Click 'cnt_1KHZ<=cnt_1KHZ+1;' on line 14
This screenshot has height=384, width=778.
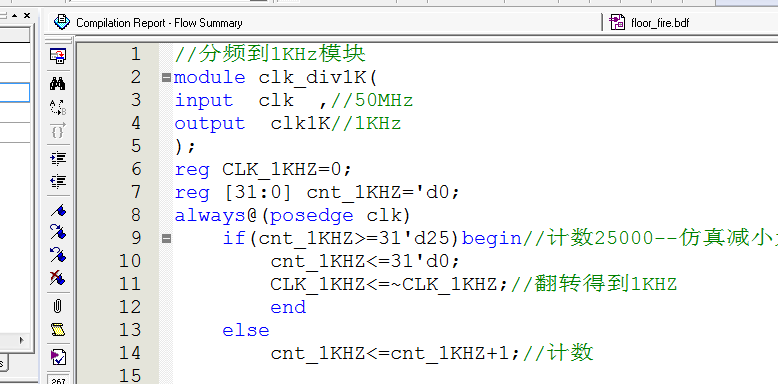(x=396, y=353)
